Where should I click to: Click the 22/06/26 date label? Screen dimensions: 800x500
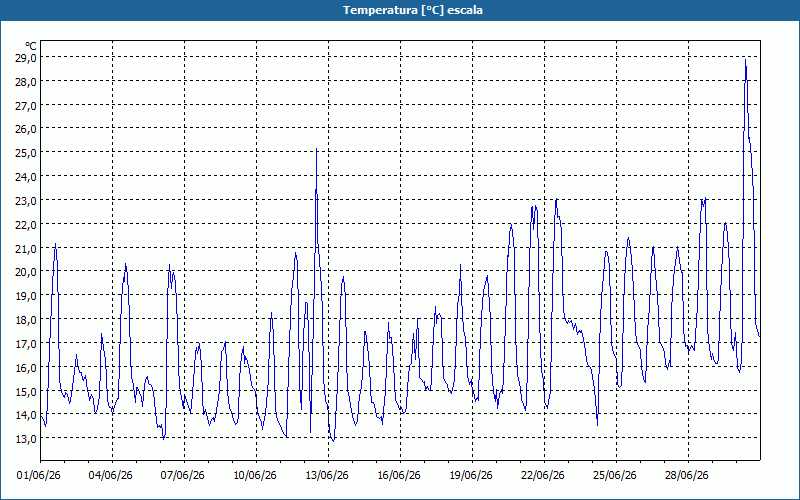(x=543, y=476)
